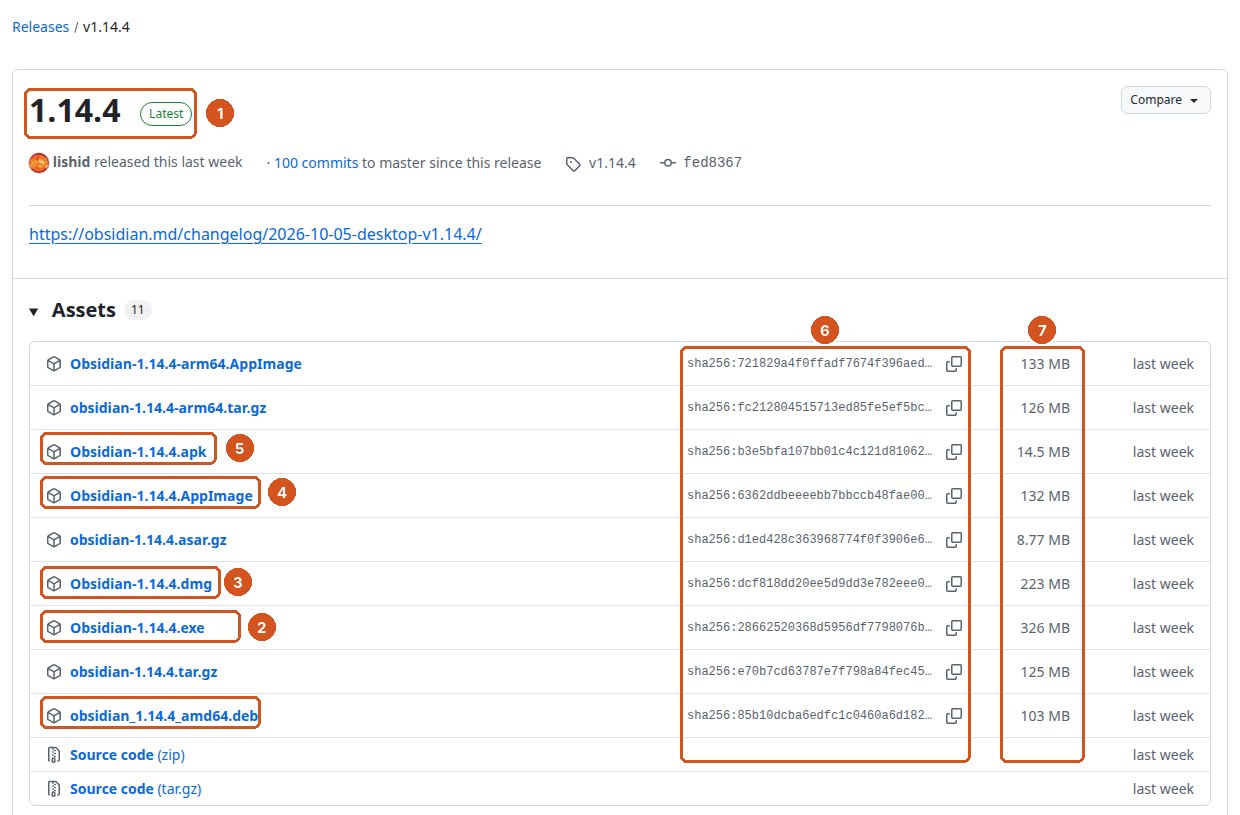Viewport: 1240px width, 815px height.
Task: Go to Releases breadcrumb link
Action: tap(40, 27)
